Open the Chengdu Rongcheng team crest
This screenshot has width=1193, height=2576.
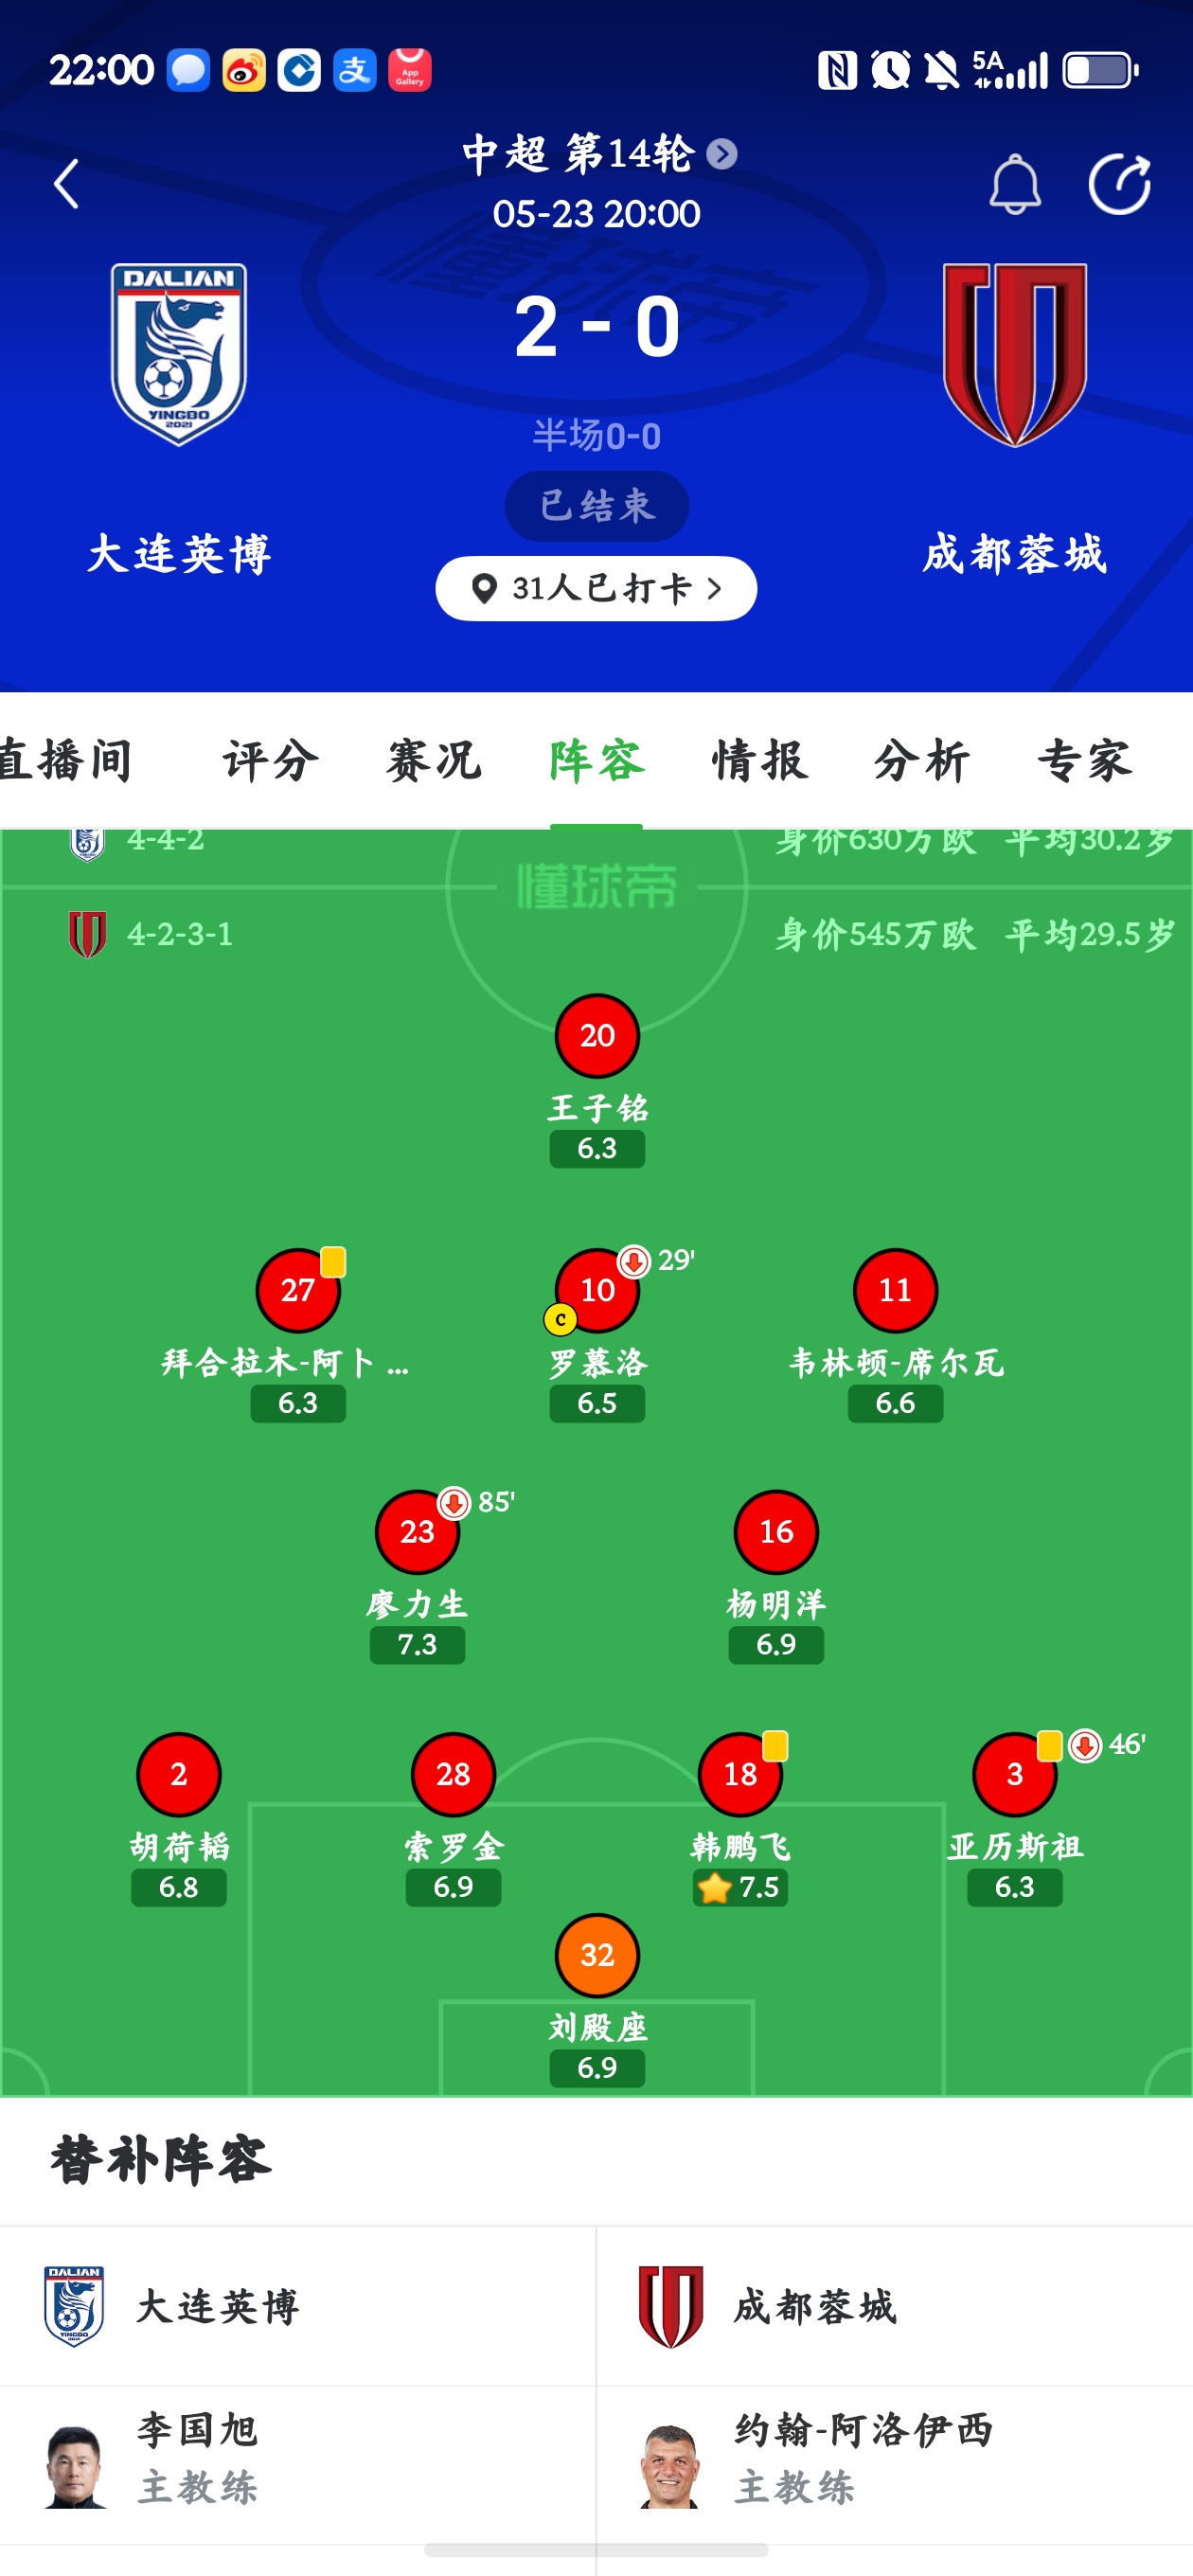[1014, 354]
